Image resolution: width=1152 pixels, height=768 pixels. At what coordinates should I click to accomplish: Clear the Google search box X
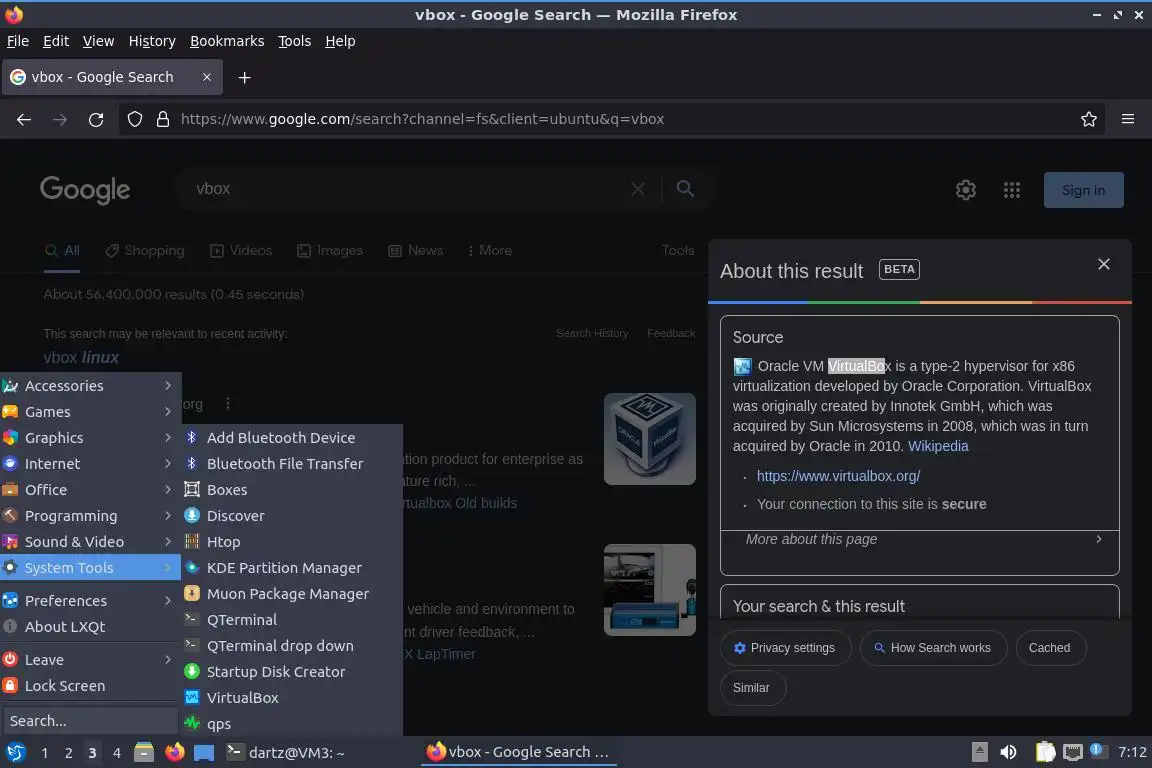click(638, 189)
